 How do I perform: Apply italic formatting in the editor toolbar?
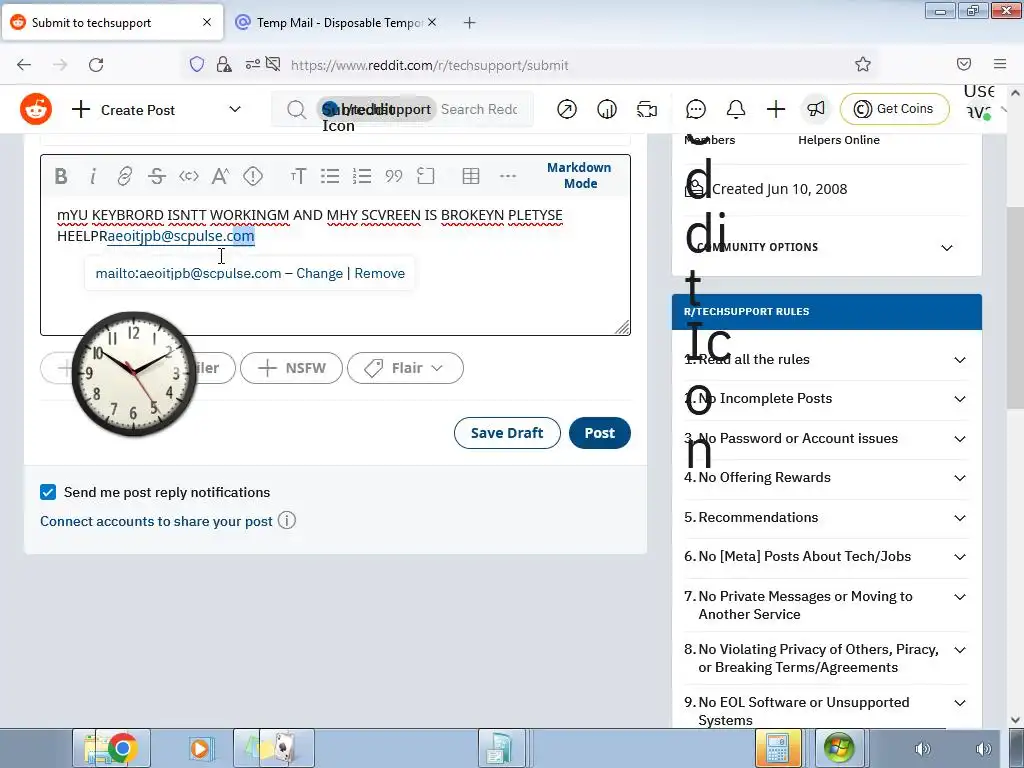[93, 176]
